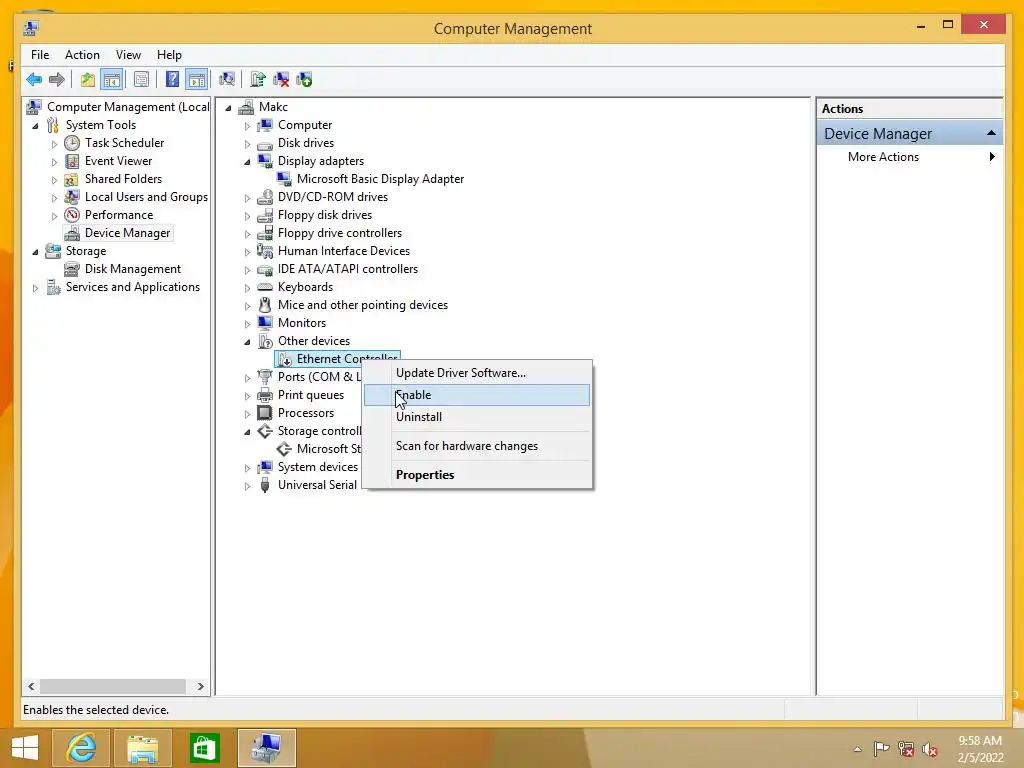Click Update Driver Software toolbar icon
Viewport: 1024px width, 768px height.
tap(258, 80)
